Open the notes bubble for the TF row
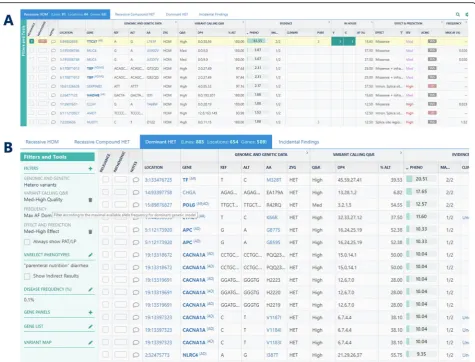The image size is (475, 362). click(x=136, y=180)
